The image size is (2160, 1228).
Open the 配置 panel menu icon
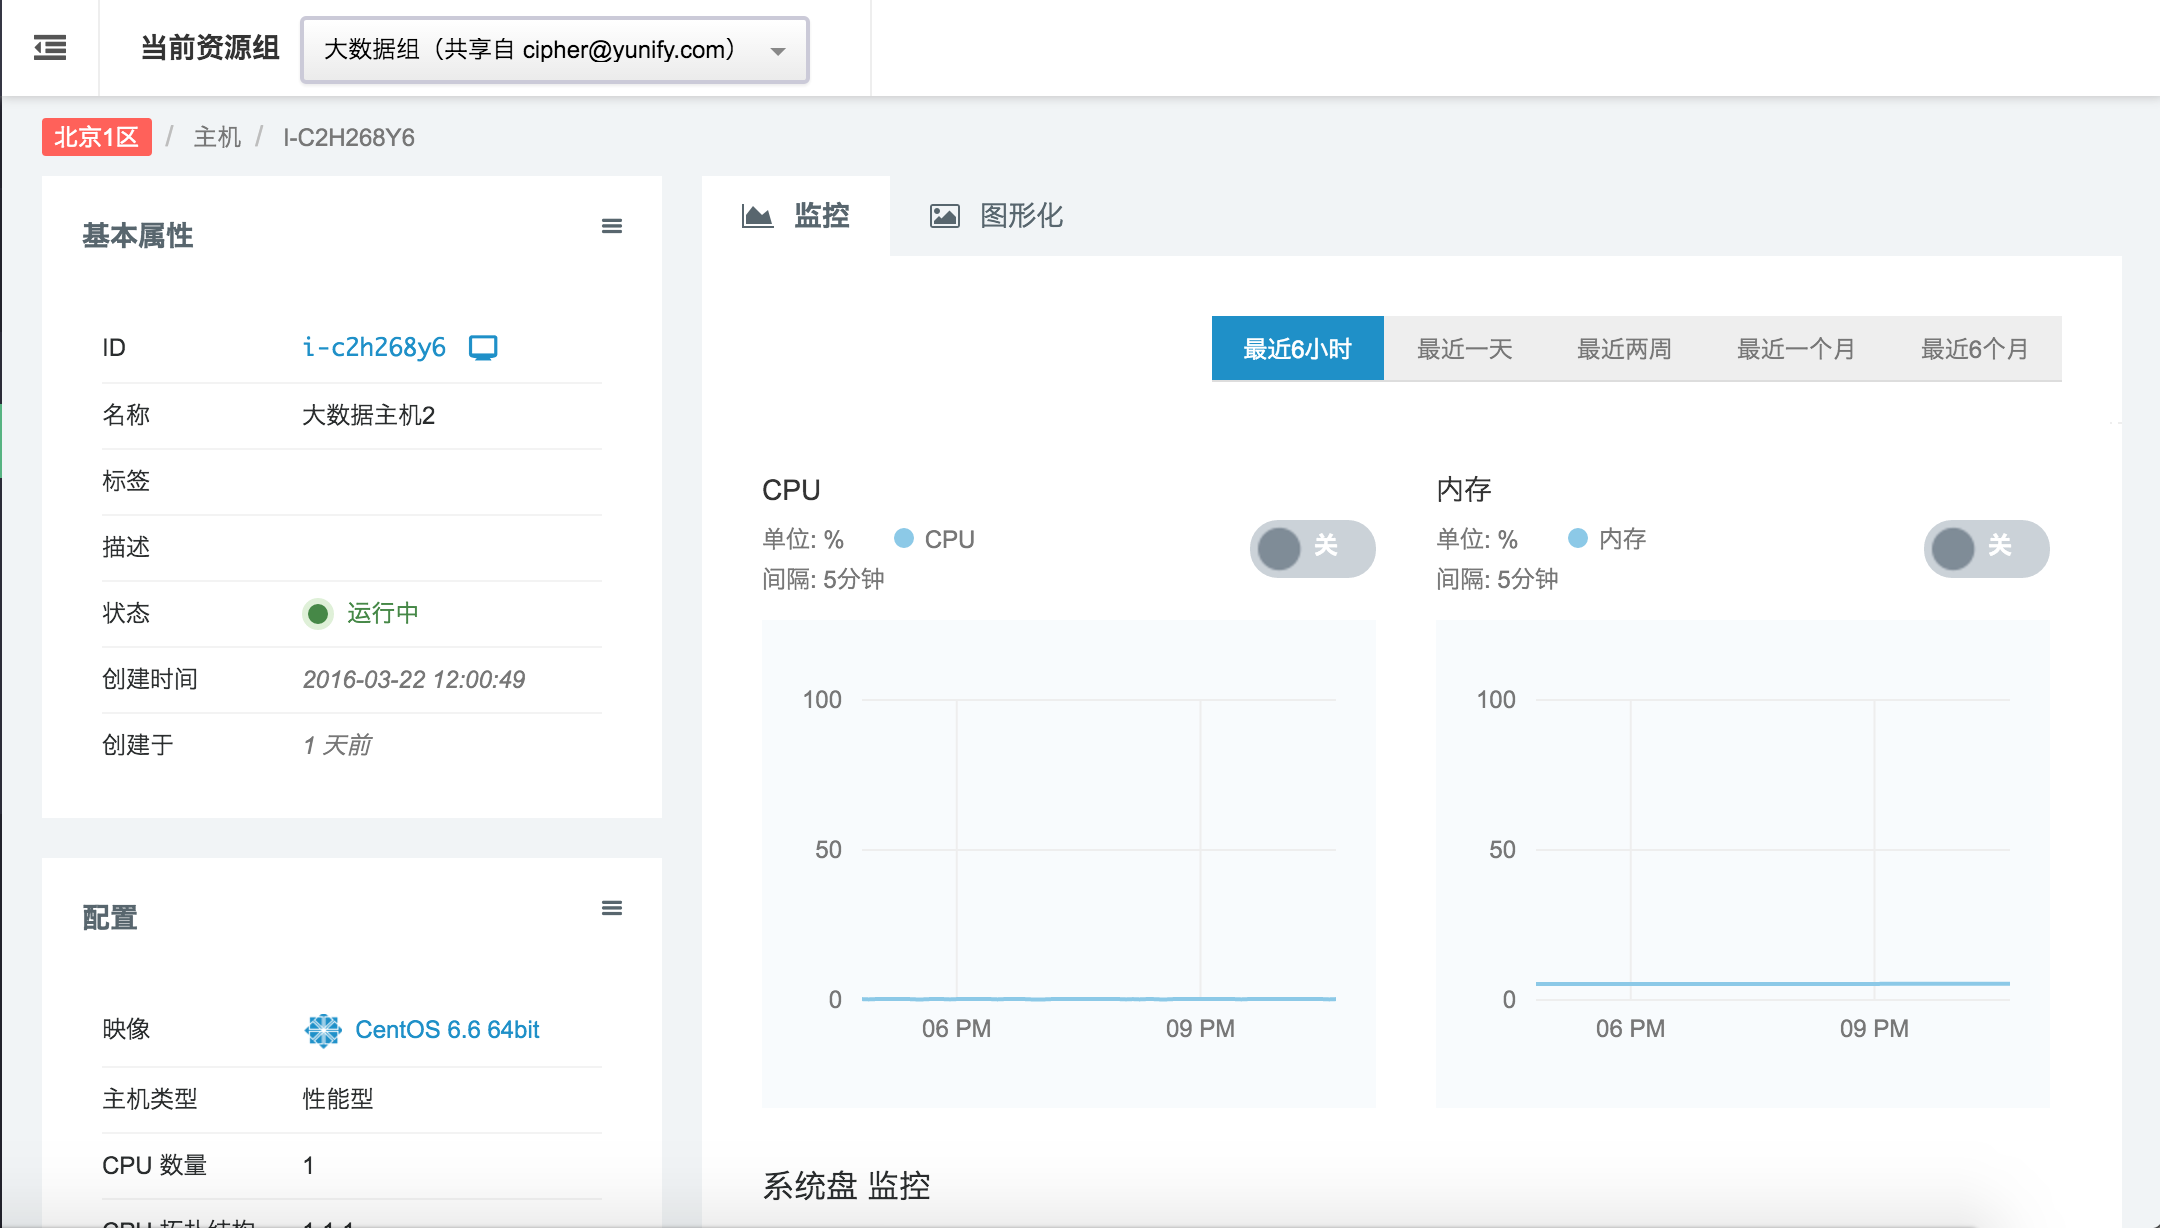(x=612, y=908)
